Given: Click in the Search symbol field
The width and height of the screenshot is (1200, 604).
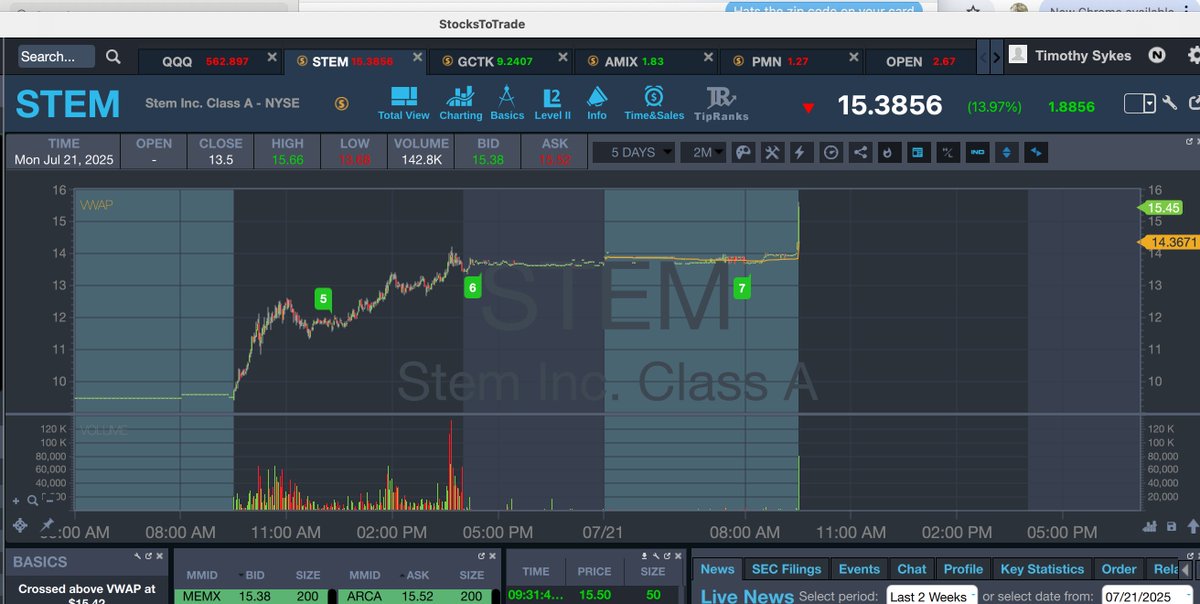Looking at the screenshot, I should (57, 56).
